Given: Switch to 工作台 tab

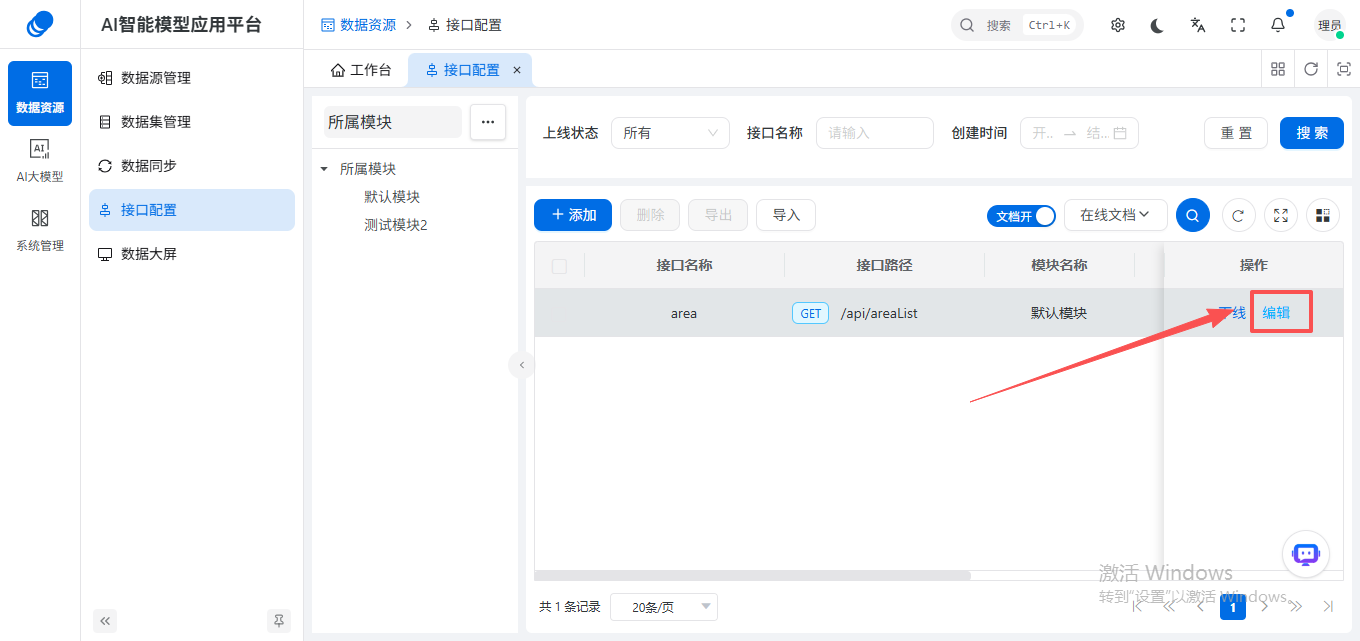Looking at the screenshot, I should [x=361, y=70].
